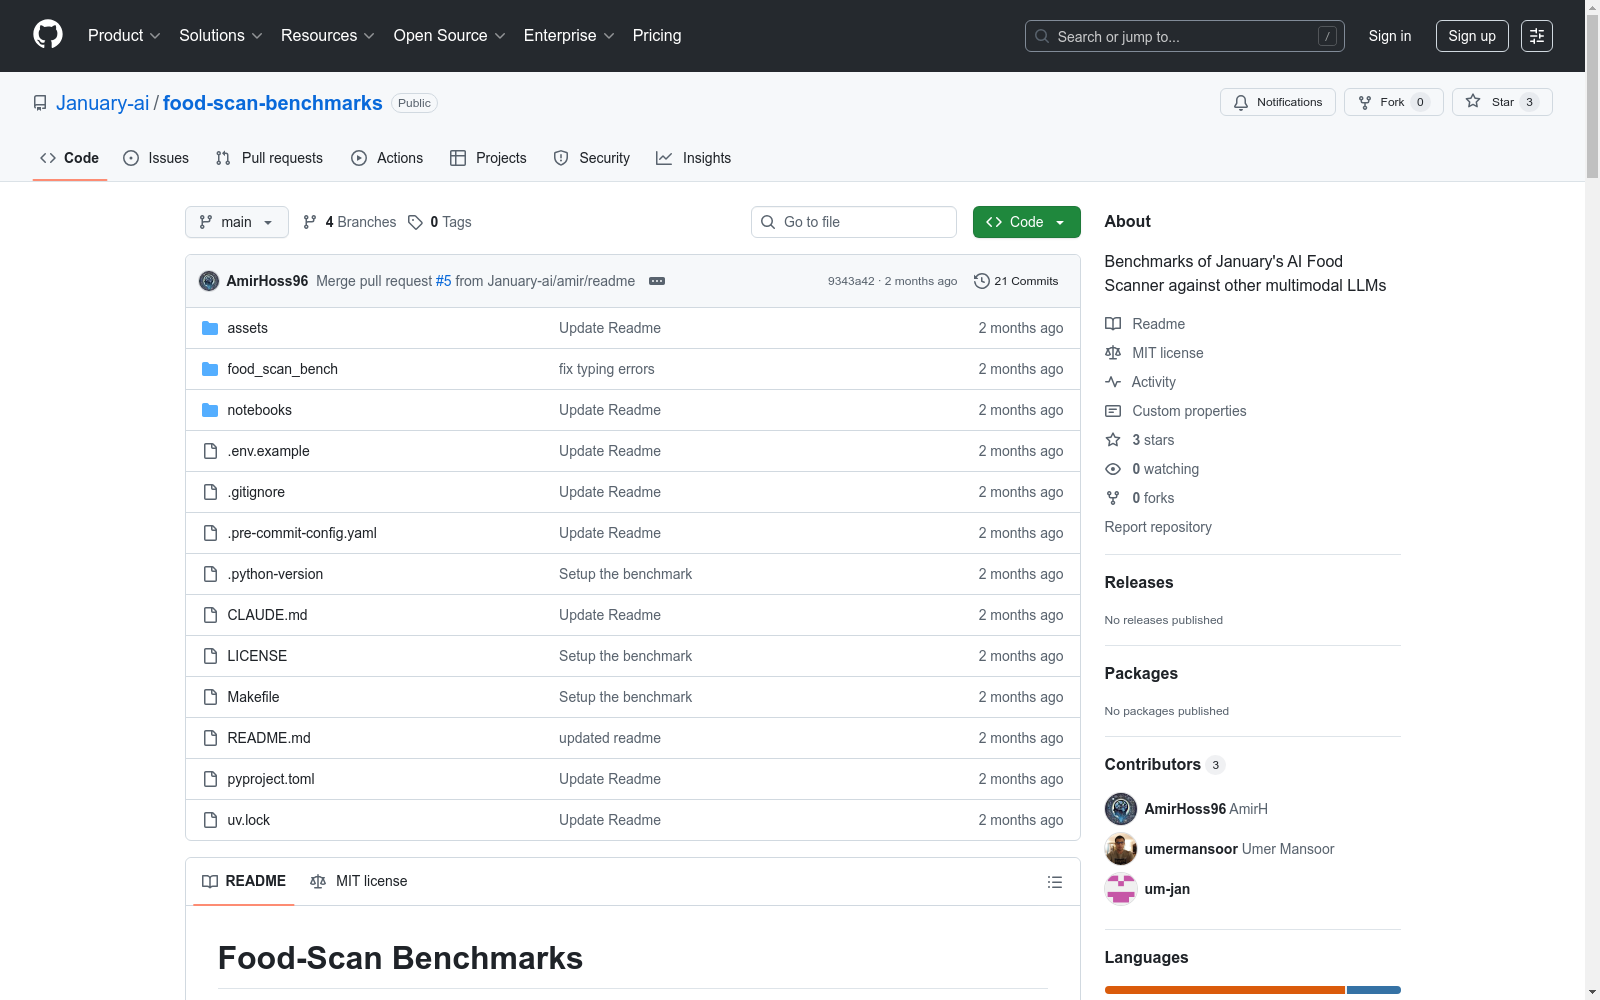Open README outline list icon
This screenshot has height=1000, width=1600.
[x=1054, y=882]
